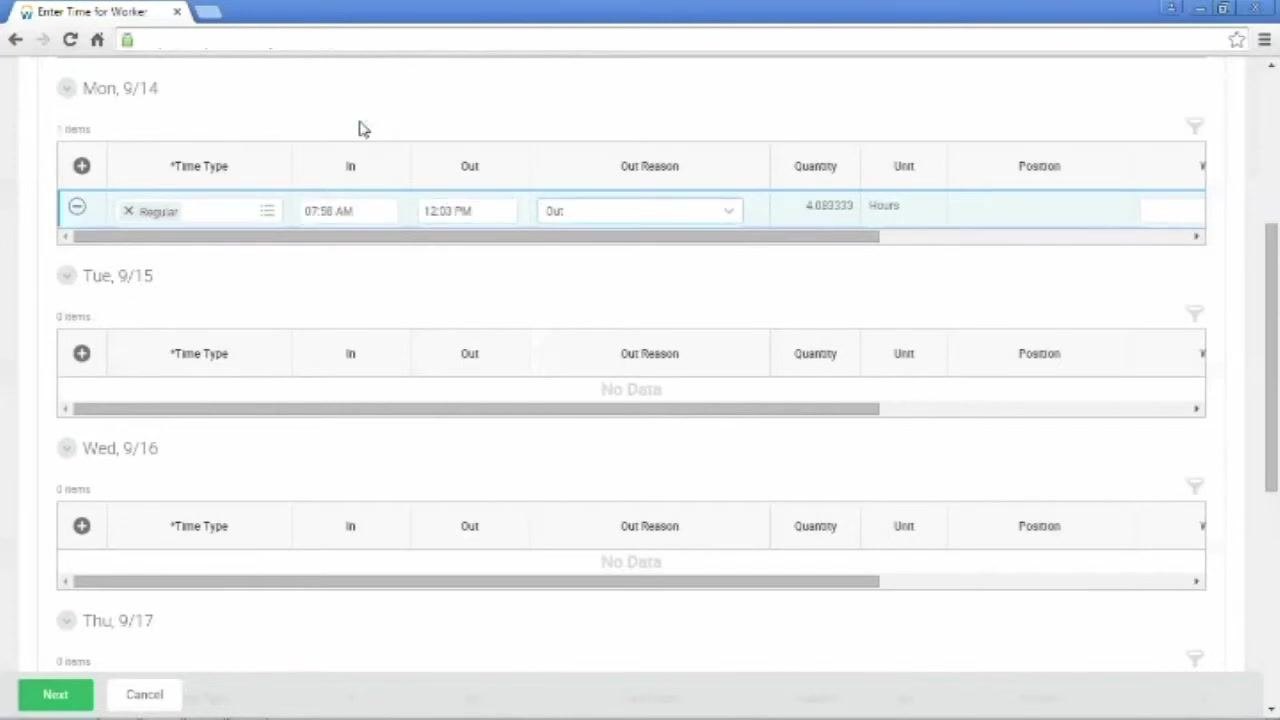This screenshot has width=1280, height=720.
Task: Add a time row for Tue, 9/15
Action: point(82,353)
